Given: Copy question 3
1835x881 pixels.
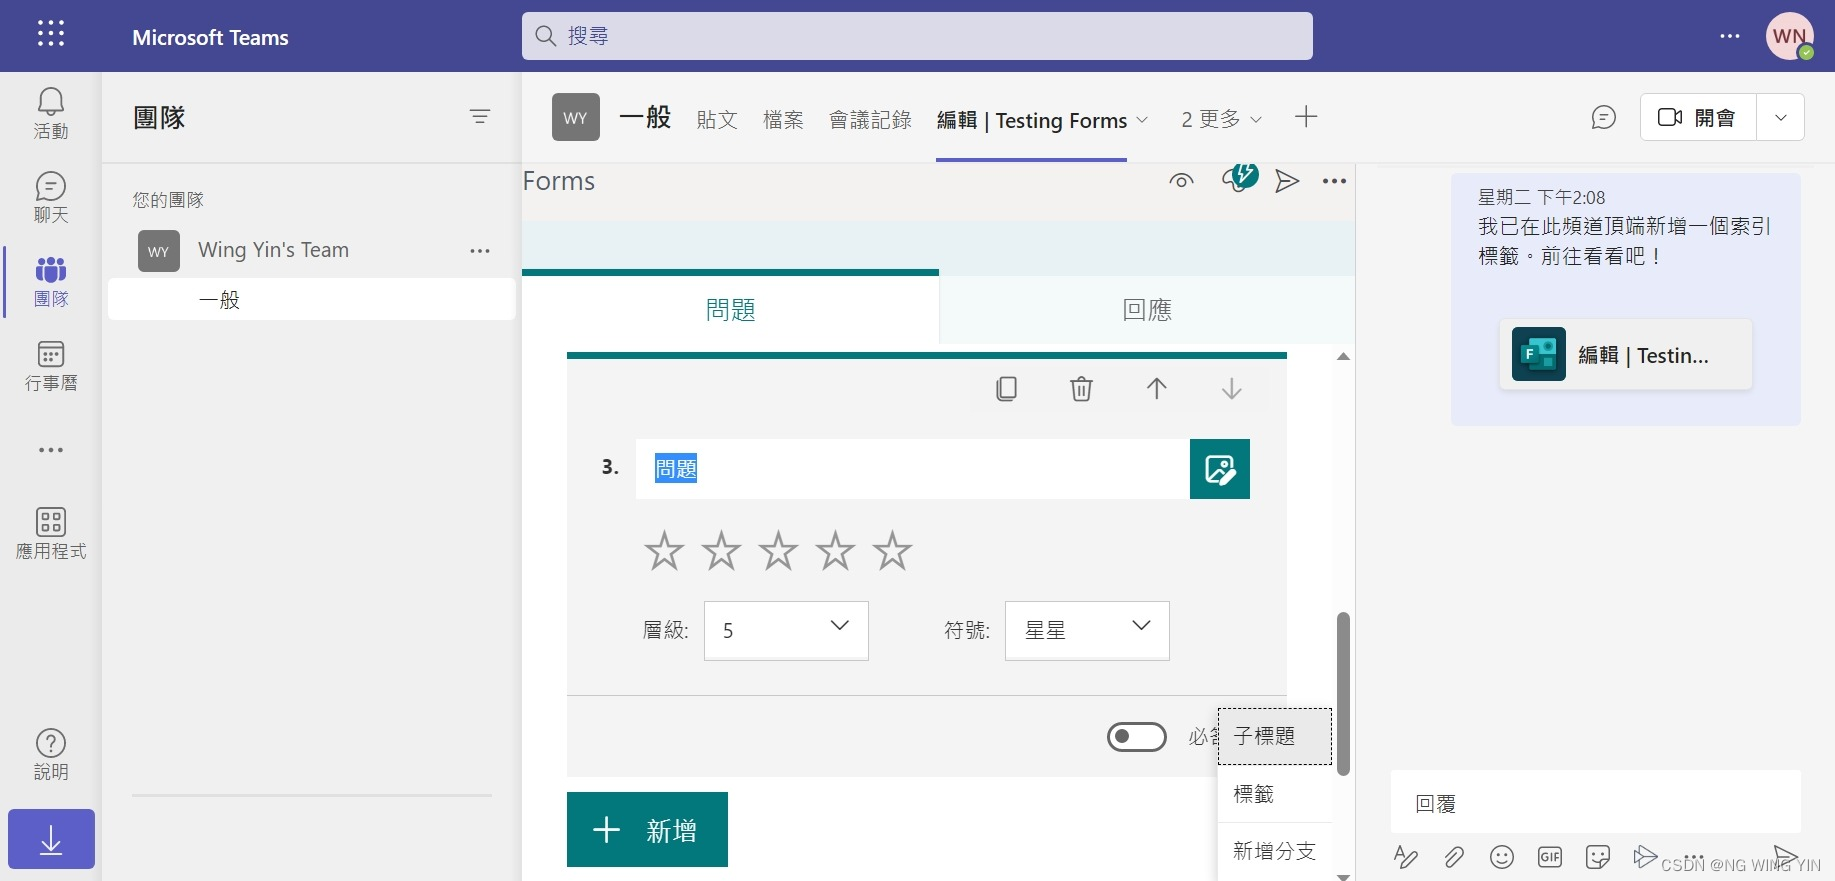Looking at the screenshot, I should point(1007,388).
